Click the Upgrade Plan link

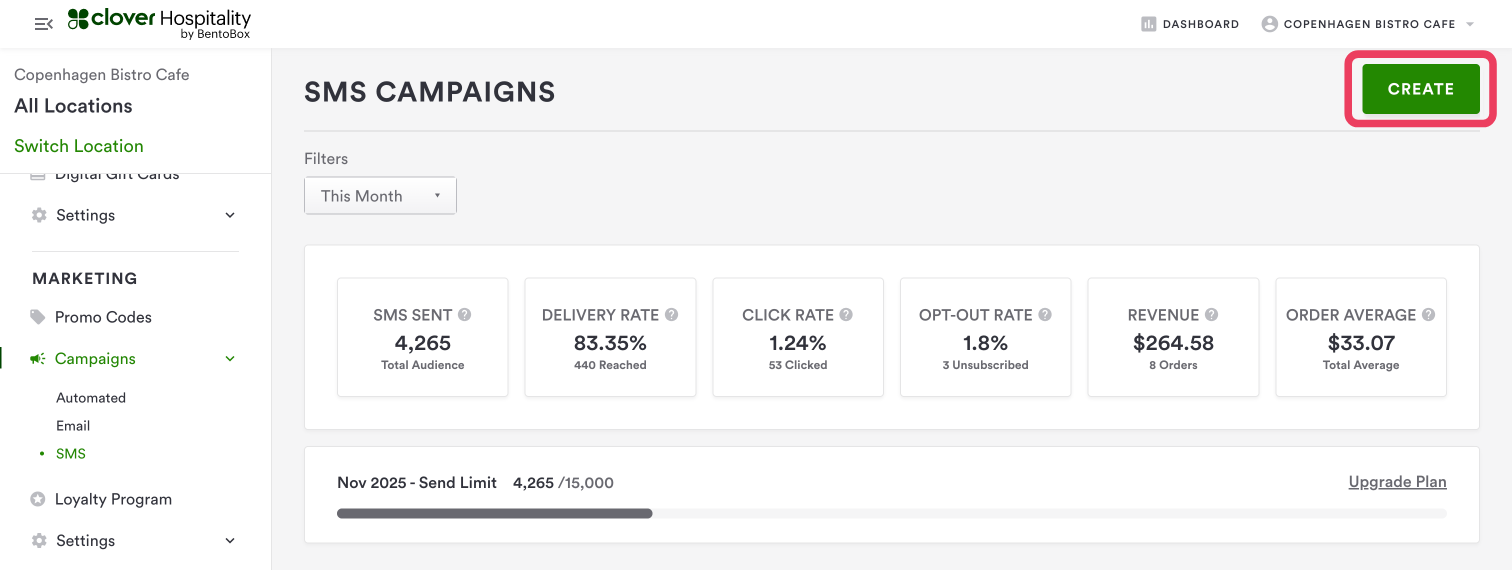pos(1397,482)
